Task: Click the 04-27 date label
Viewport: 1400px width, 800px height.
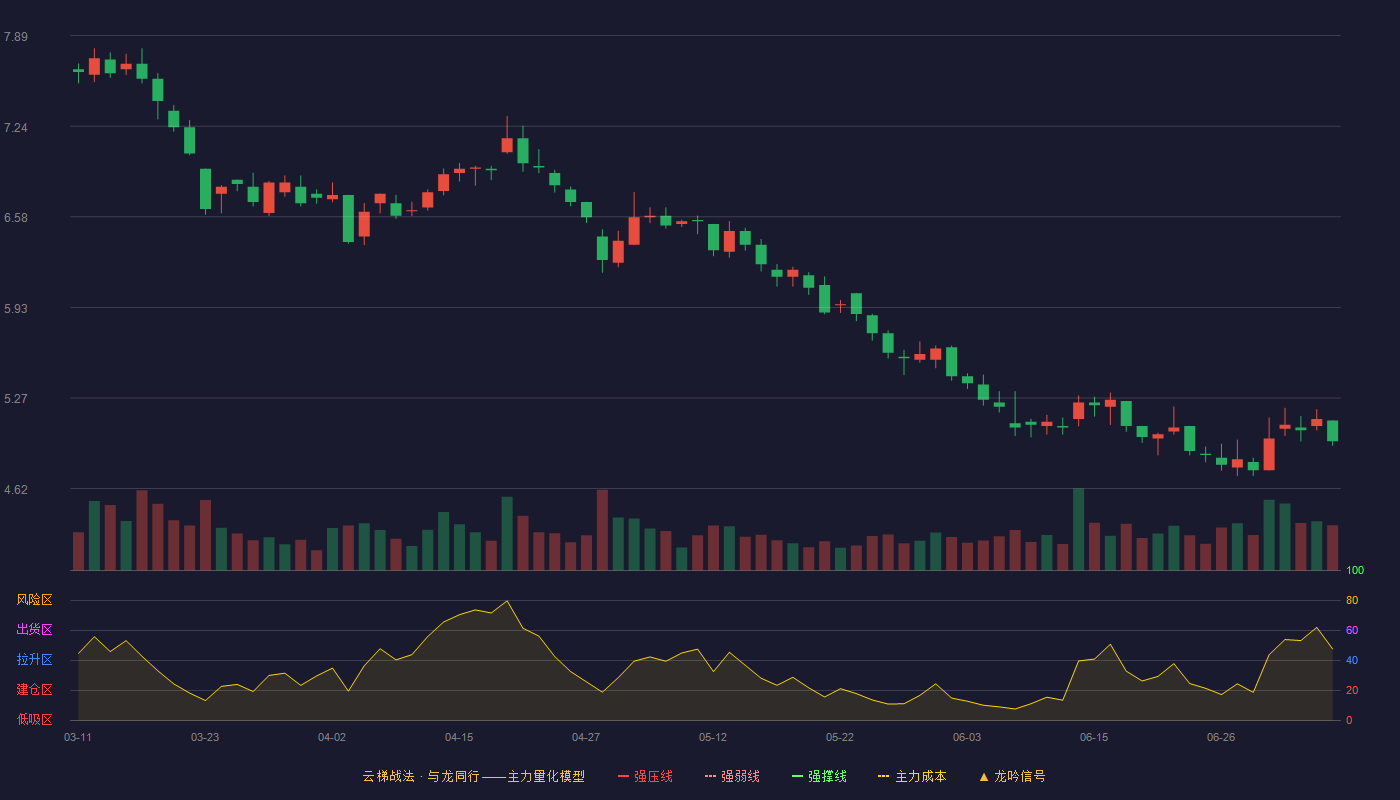Action: coord(586,737)
